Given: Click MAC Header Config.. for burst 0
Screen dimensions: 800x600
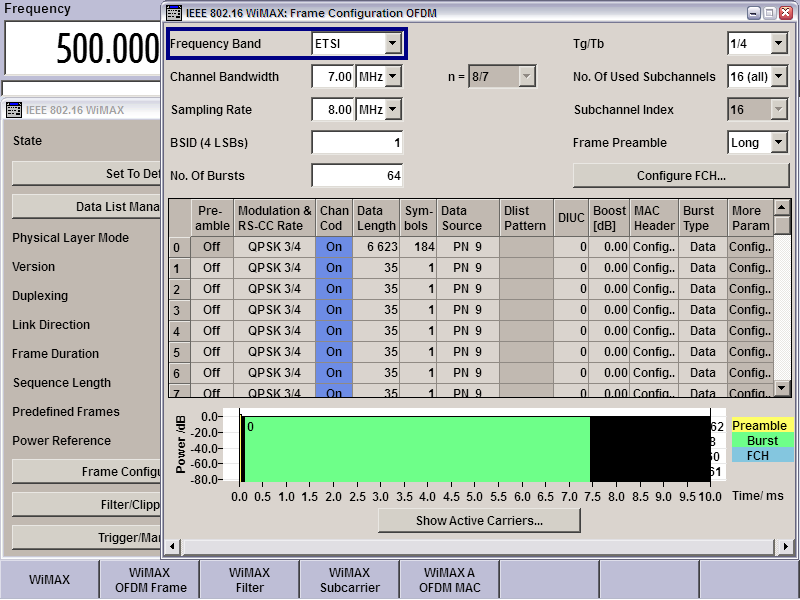Looking at the screenshot, I should [654, 247].
